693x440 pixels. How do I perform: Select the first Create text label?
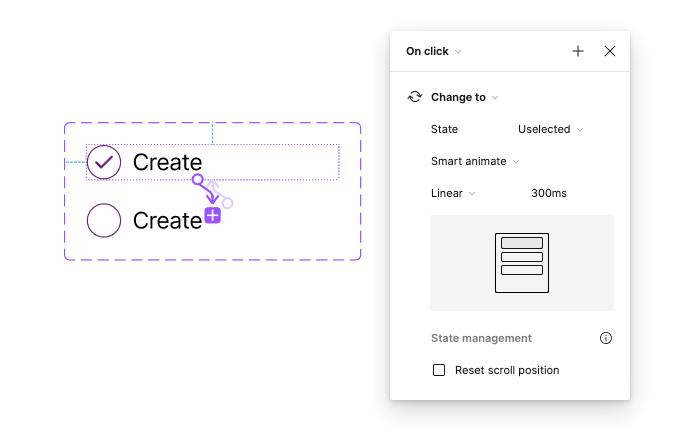click(167, 162)
